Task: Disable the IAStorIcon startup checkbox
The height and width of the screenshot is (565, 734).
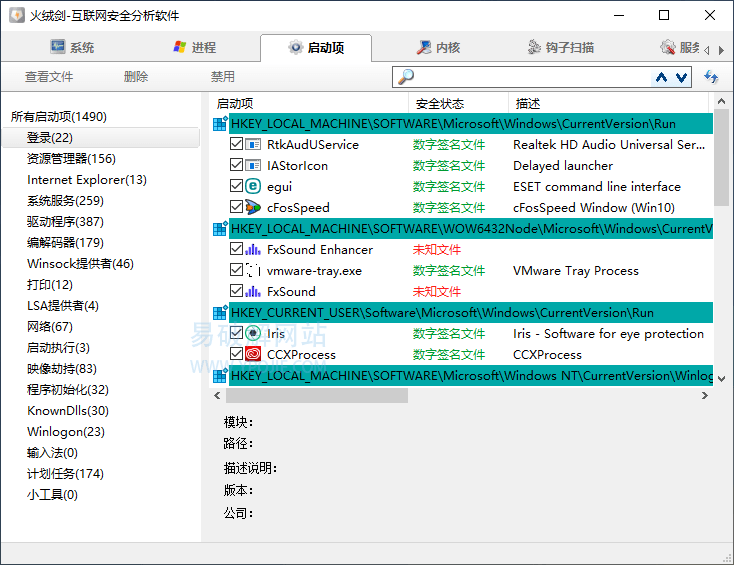Action: (236, 165)
